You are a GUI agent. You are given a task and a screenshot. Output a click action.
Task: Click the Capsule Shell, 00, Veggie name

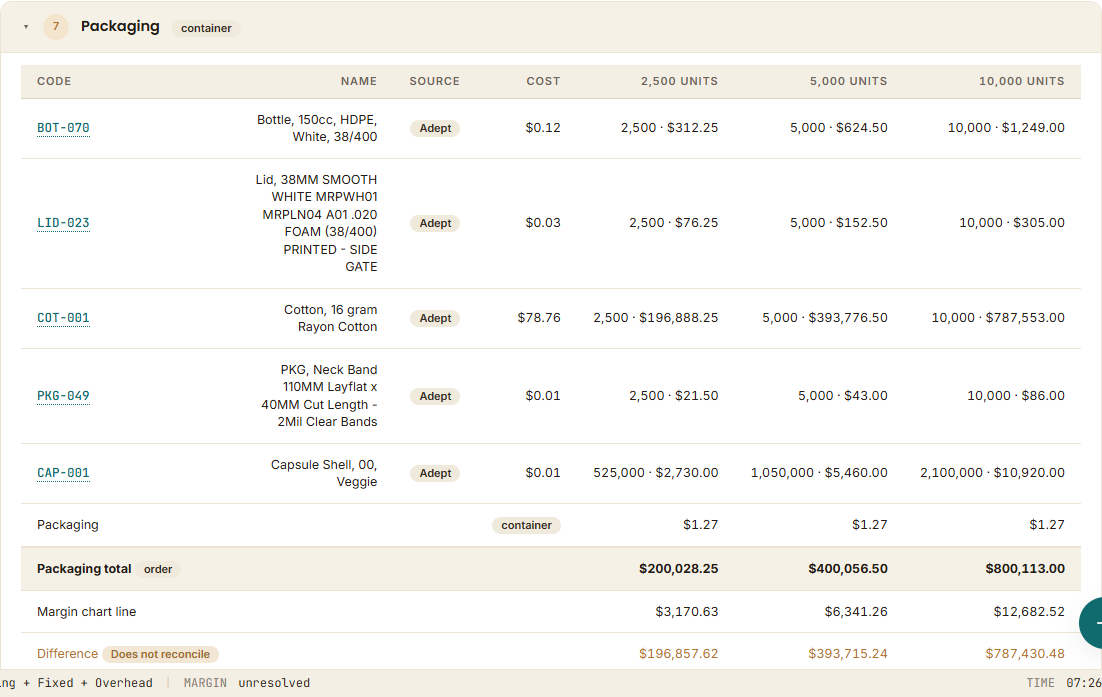point(324,473)
